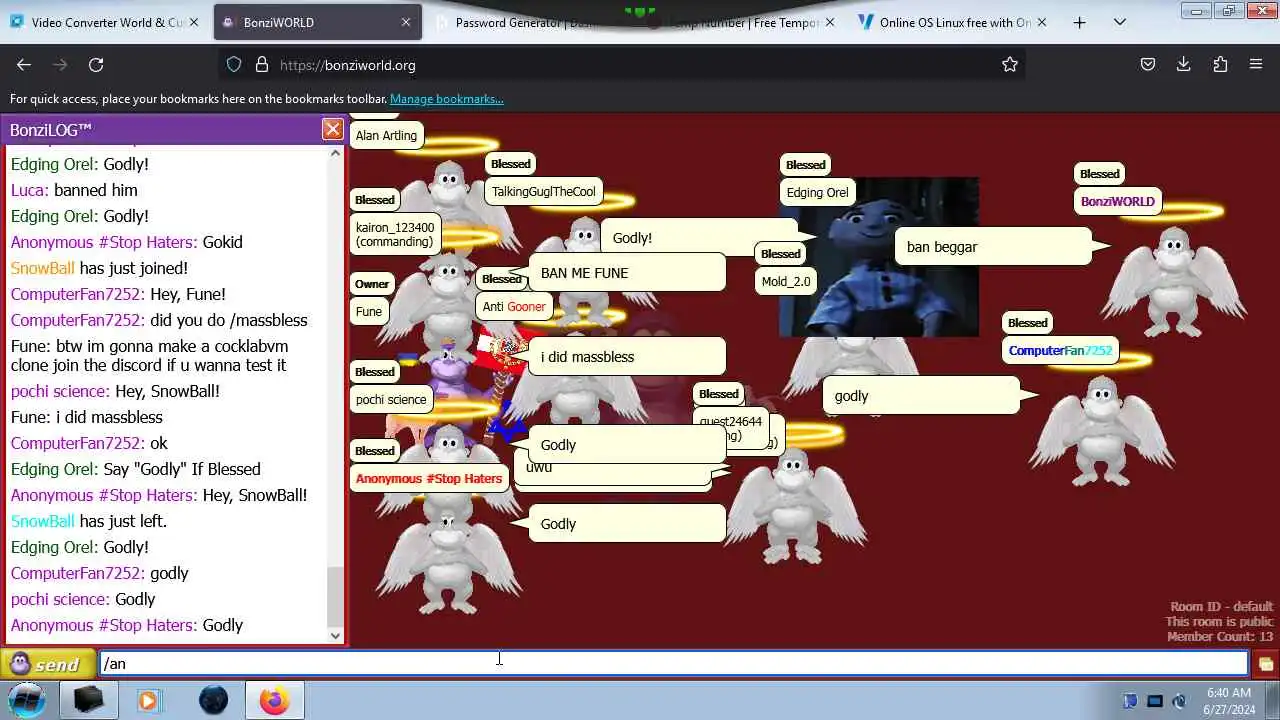Click log line 'SnowBall has just joined!'

click(99, 268)
